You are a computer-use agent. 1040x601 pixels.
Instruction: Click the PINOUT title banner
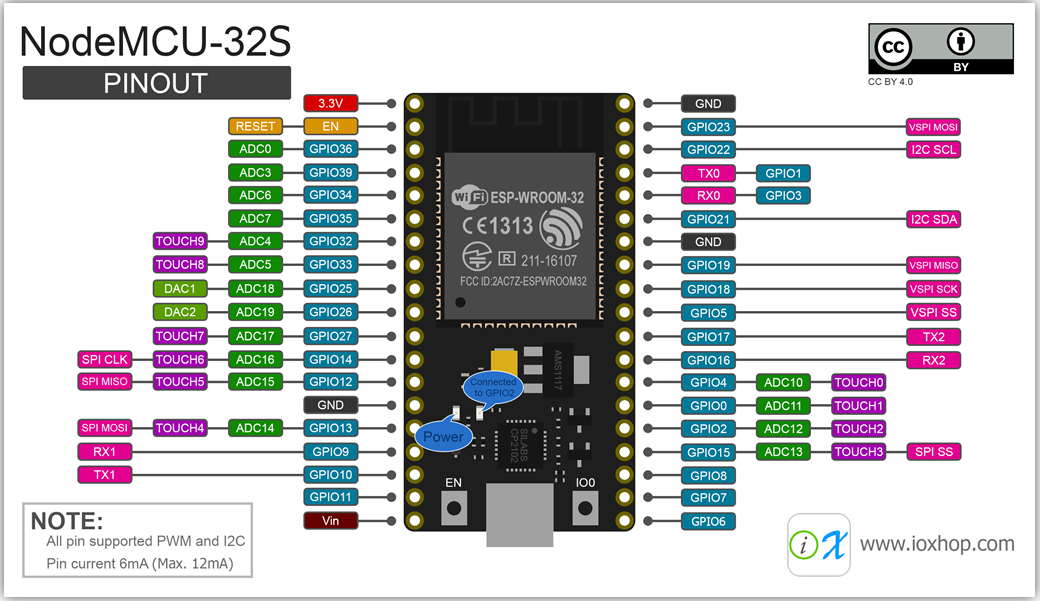click(157, 83)
